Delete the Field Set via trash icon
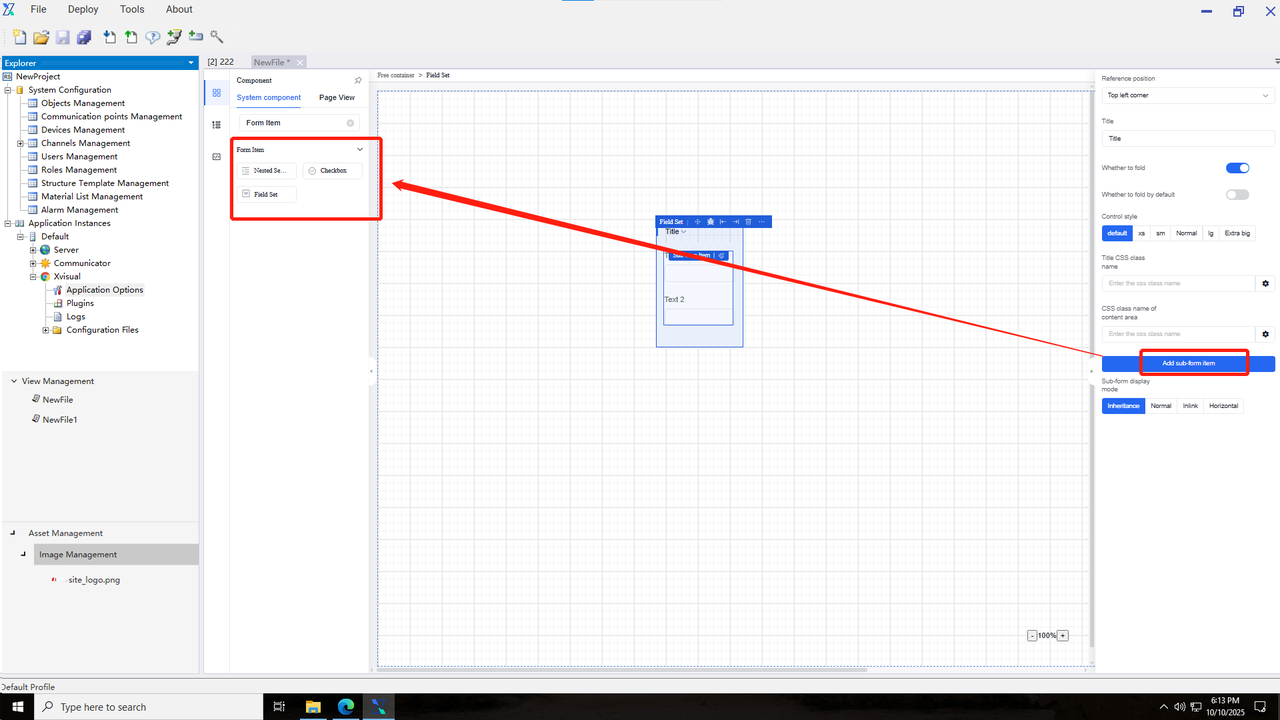This screenshot has width=1280, height=720. (x=748, y=222)
